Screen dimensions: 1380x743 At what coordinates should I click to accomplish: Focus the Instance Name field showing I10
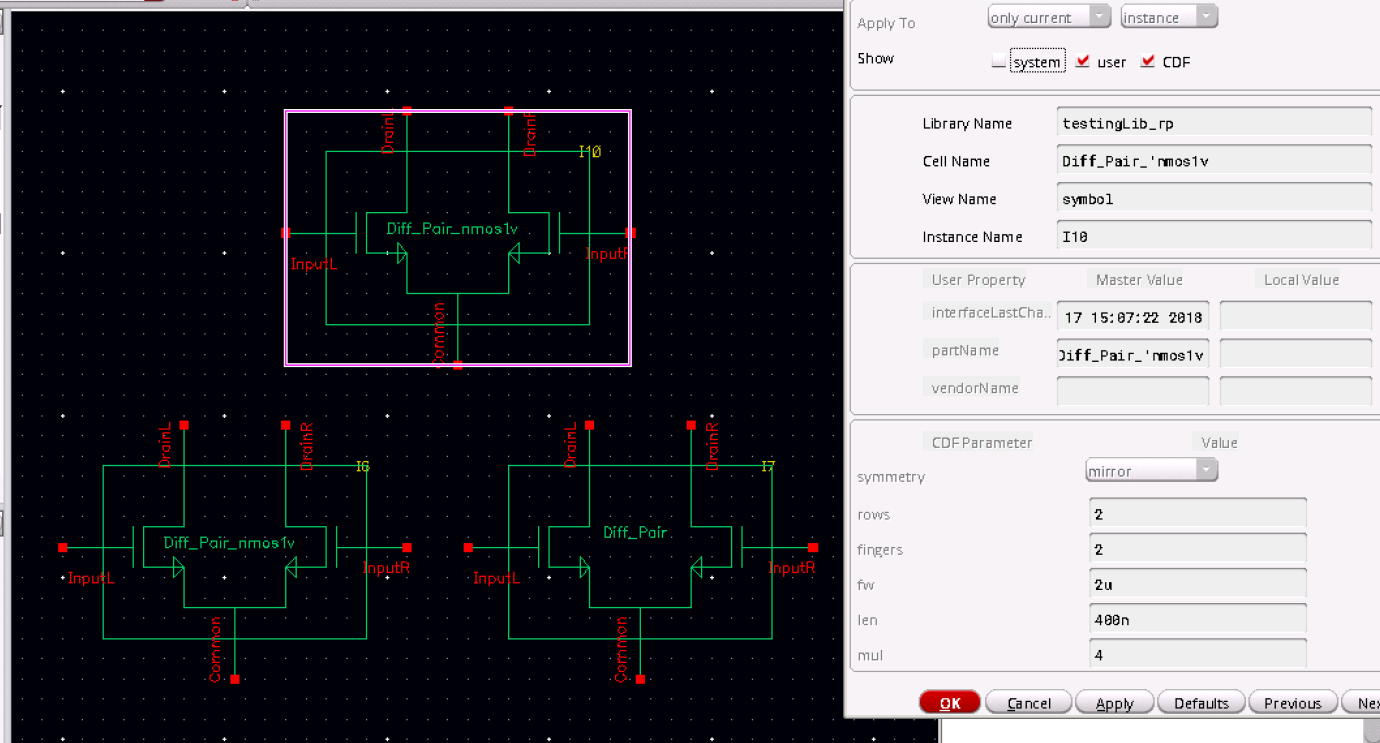click(1213, 236)
